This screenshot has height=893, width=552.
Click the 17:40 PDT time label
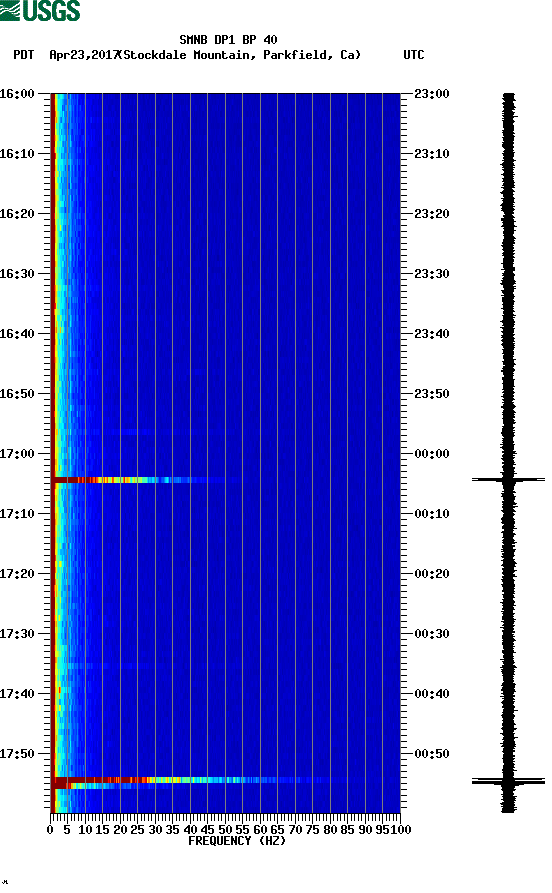[17, 694]
